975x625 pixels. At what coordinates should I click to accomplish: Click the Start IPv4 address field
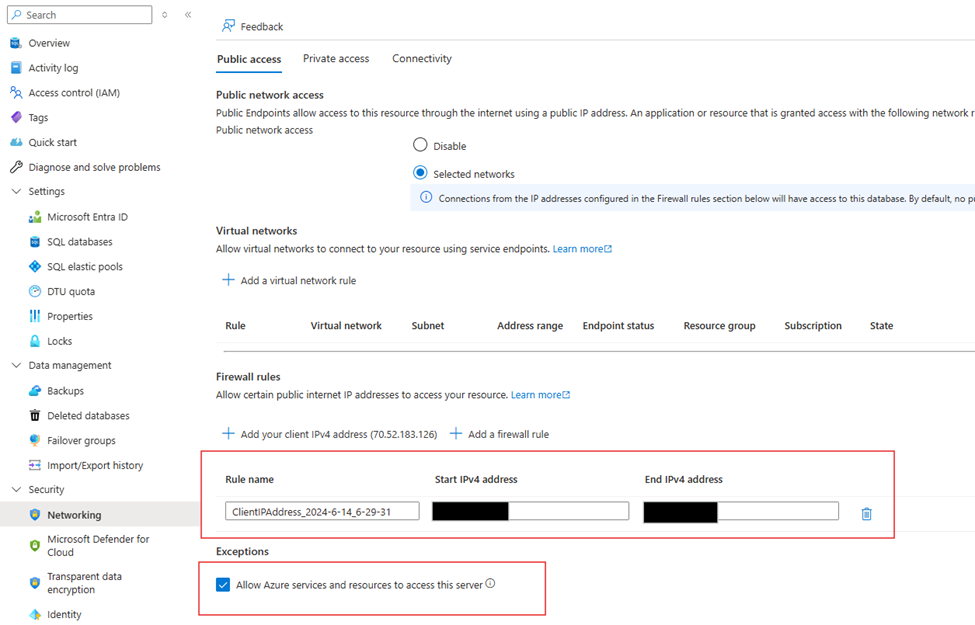[x=530, y=511]
